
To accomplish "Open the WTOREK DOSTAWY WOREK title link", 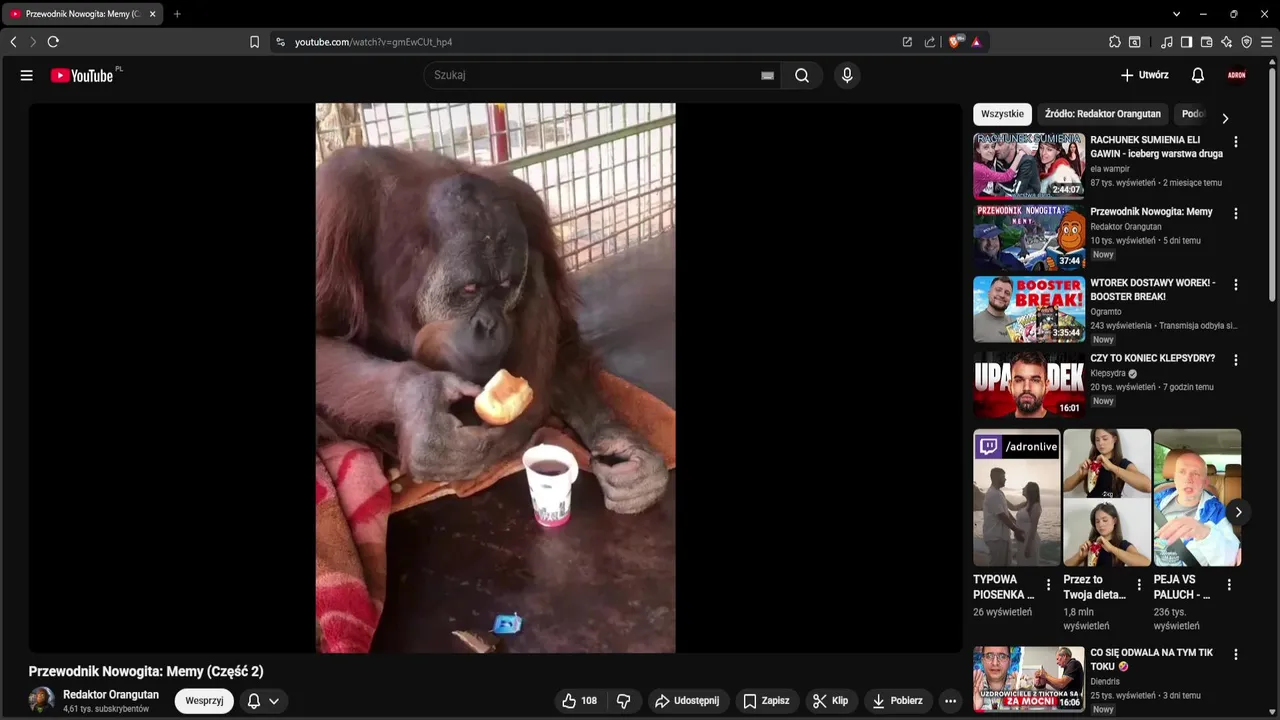I will coord(1153,290).
